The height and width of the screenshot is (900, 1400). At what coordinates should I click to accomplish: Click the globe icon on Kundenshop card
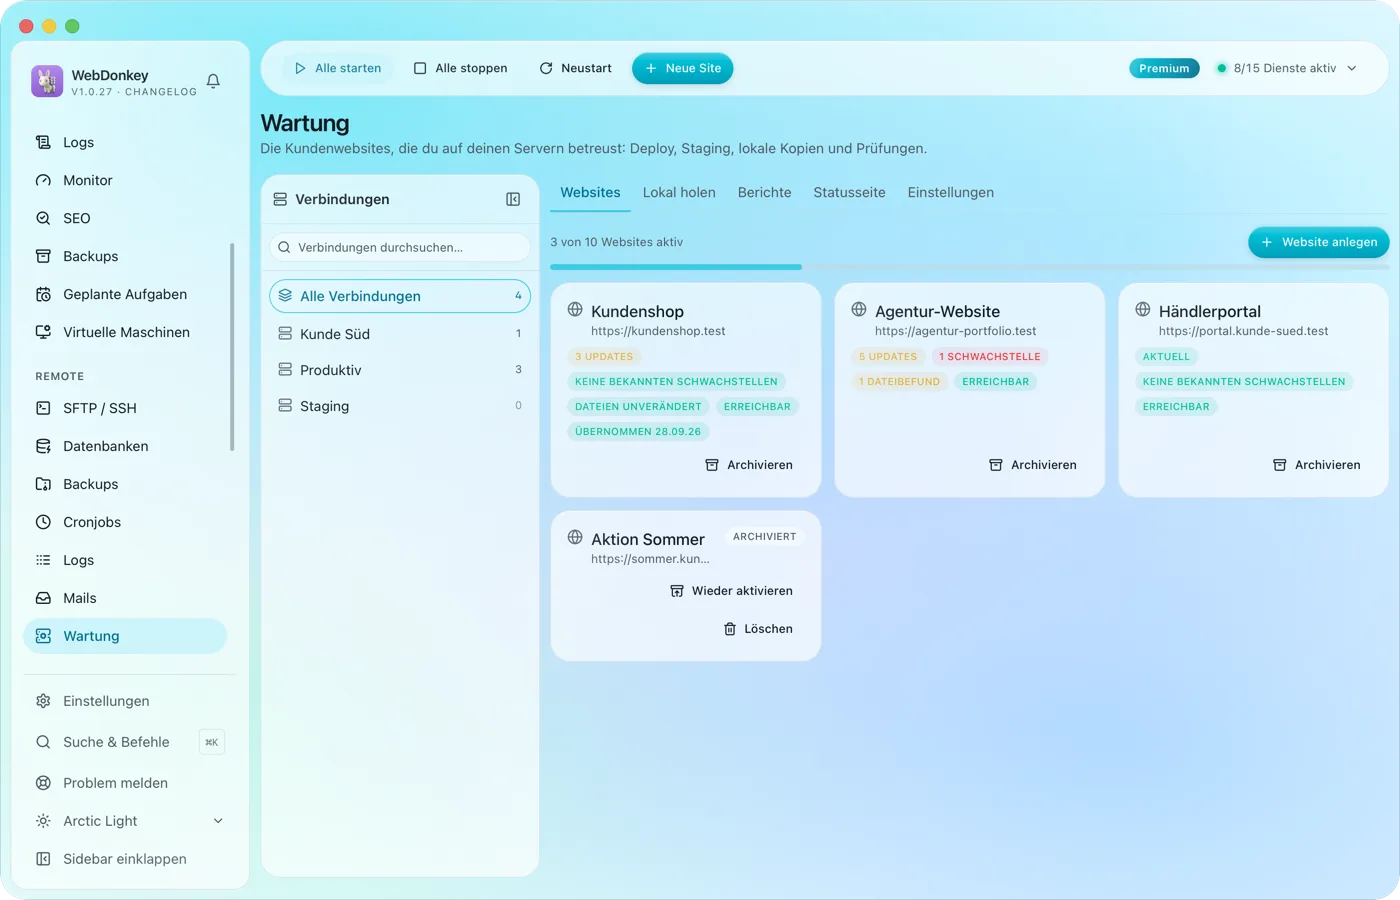pos(575,309)
